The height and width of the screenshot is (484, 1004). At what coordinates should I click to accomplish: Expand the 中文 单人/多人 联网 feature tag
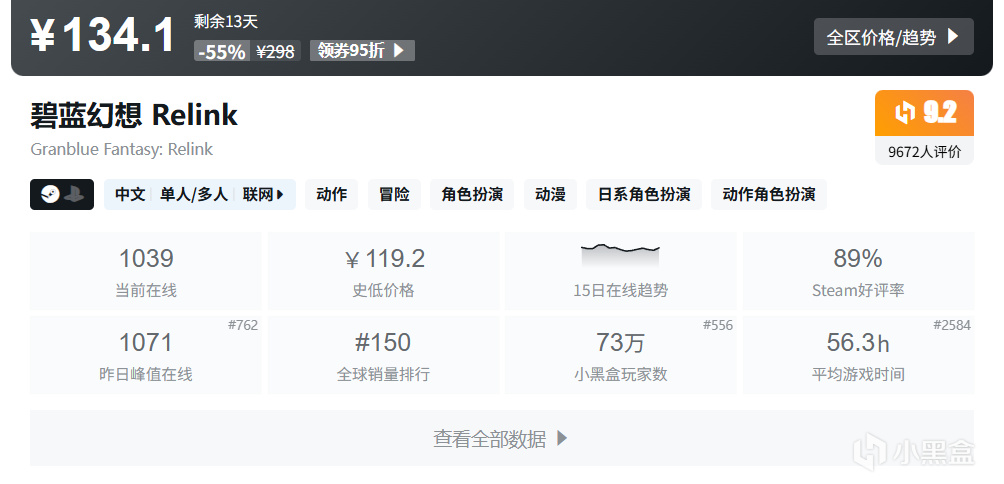click(x=200, y=195)
